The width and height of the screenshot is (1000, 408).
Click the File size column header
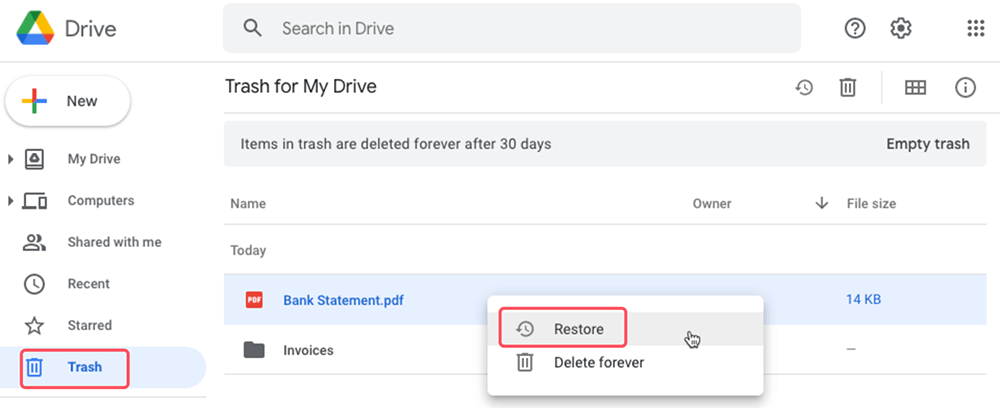871,204
